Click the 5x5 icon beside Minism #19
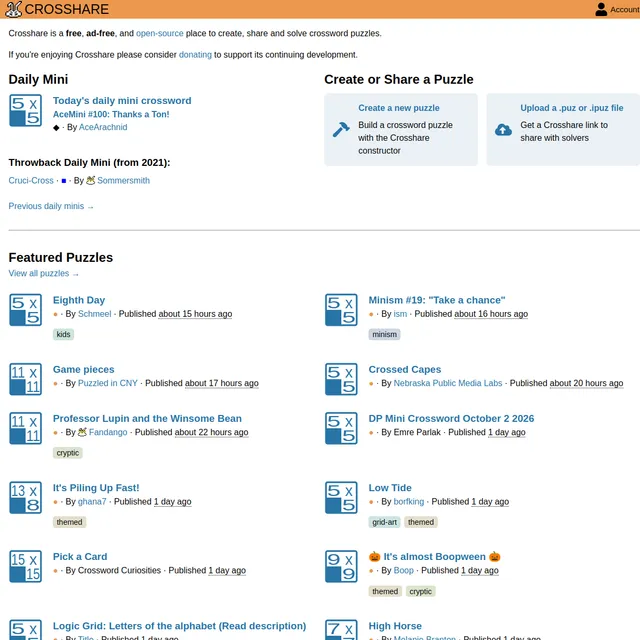 tap(341, 310)
